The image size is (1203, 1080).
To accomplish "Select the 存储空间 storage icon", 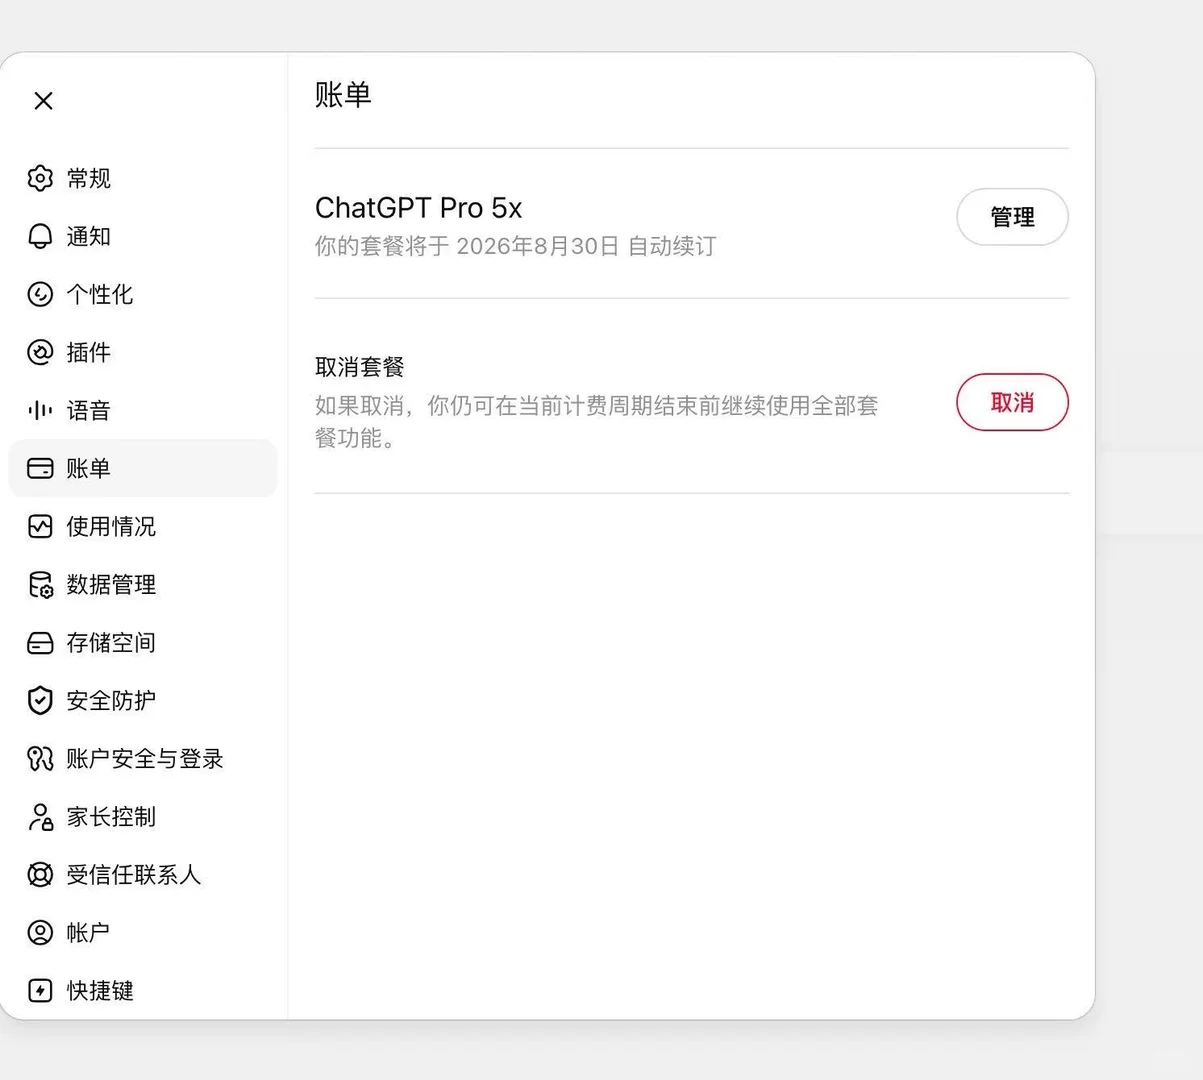I will pos(40,642).
